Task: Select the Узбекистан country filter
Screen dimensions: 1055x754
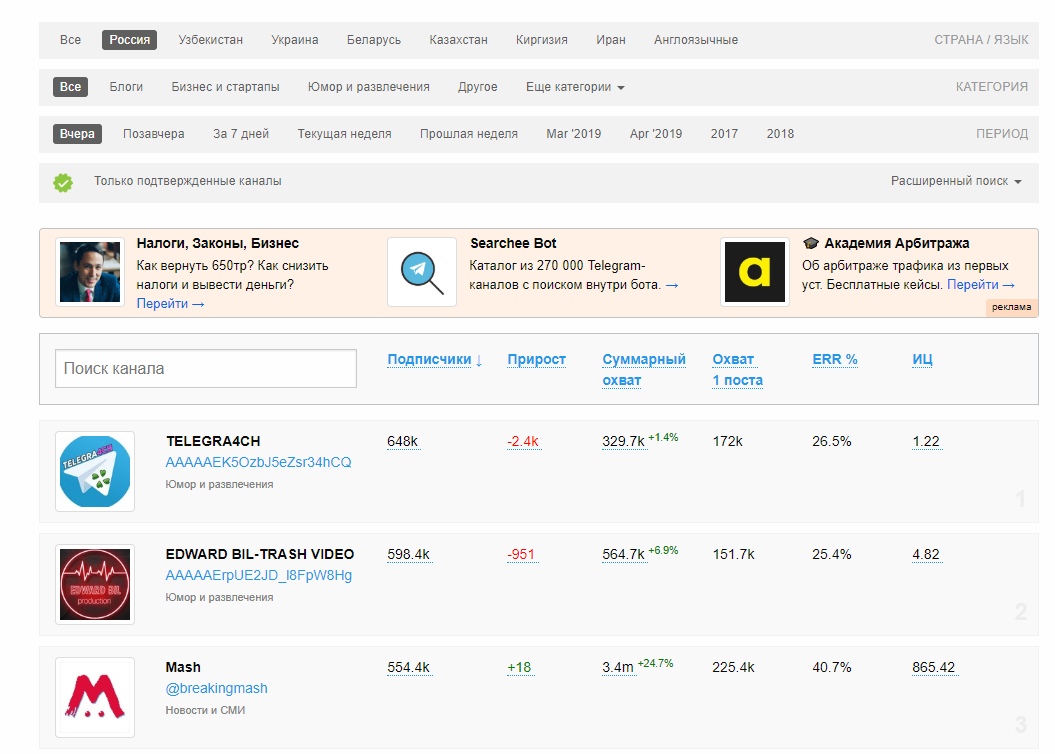Action: [210, 40]
